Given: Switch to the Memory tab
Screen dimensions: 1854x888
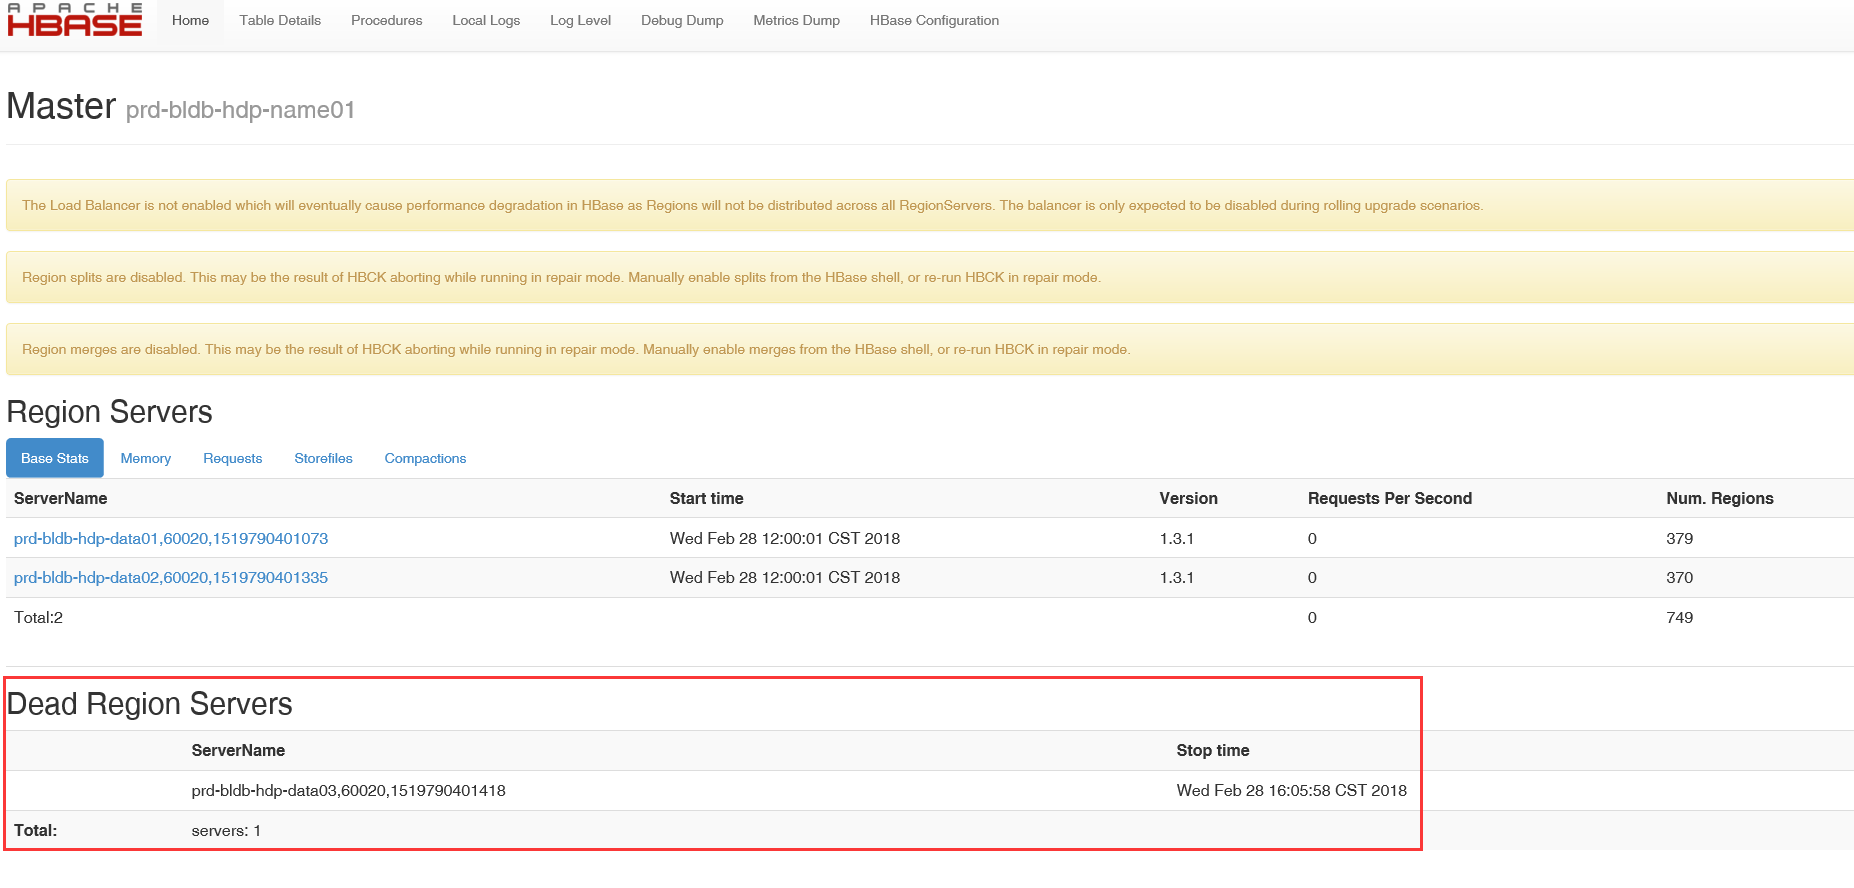Looking at the screenshot, I should point(146,458).
